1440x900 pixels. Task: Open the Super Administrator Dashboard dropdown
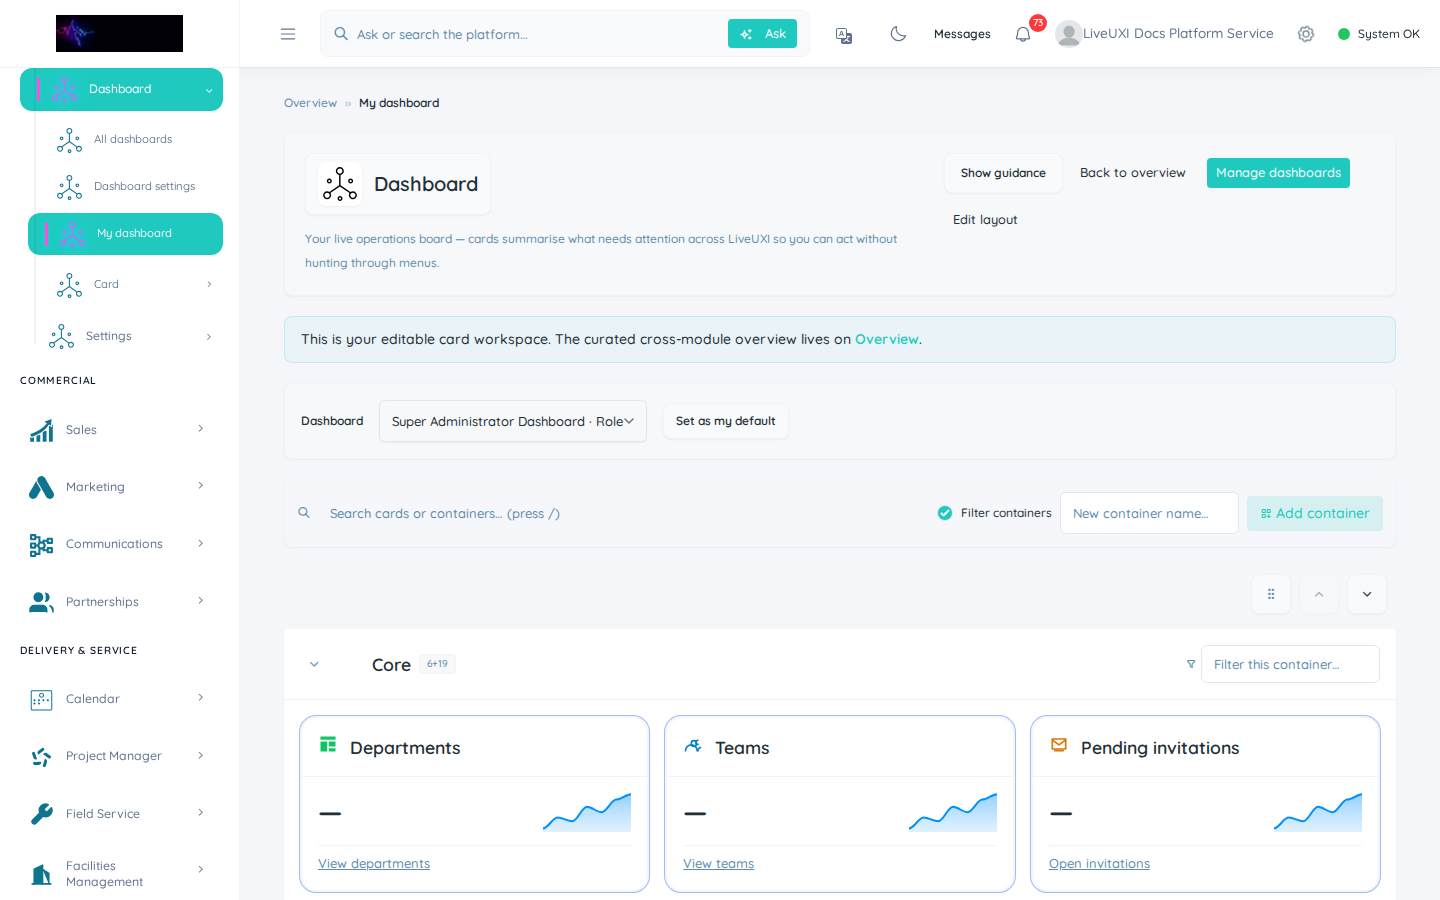click(513, 421)
